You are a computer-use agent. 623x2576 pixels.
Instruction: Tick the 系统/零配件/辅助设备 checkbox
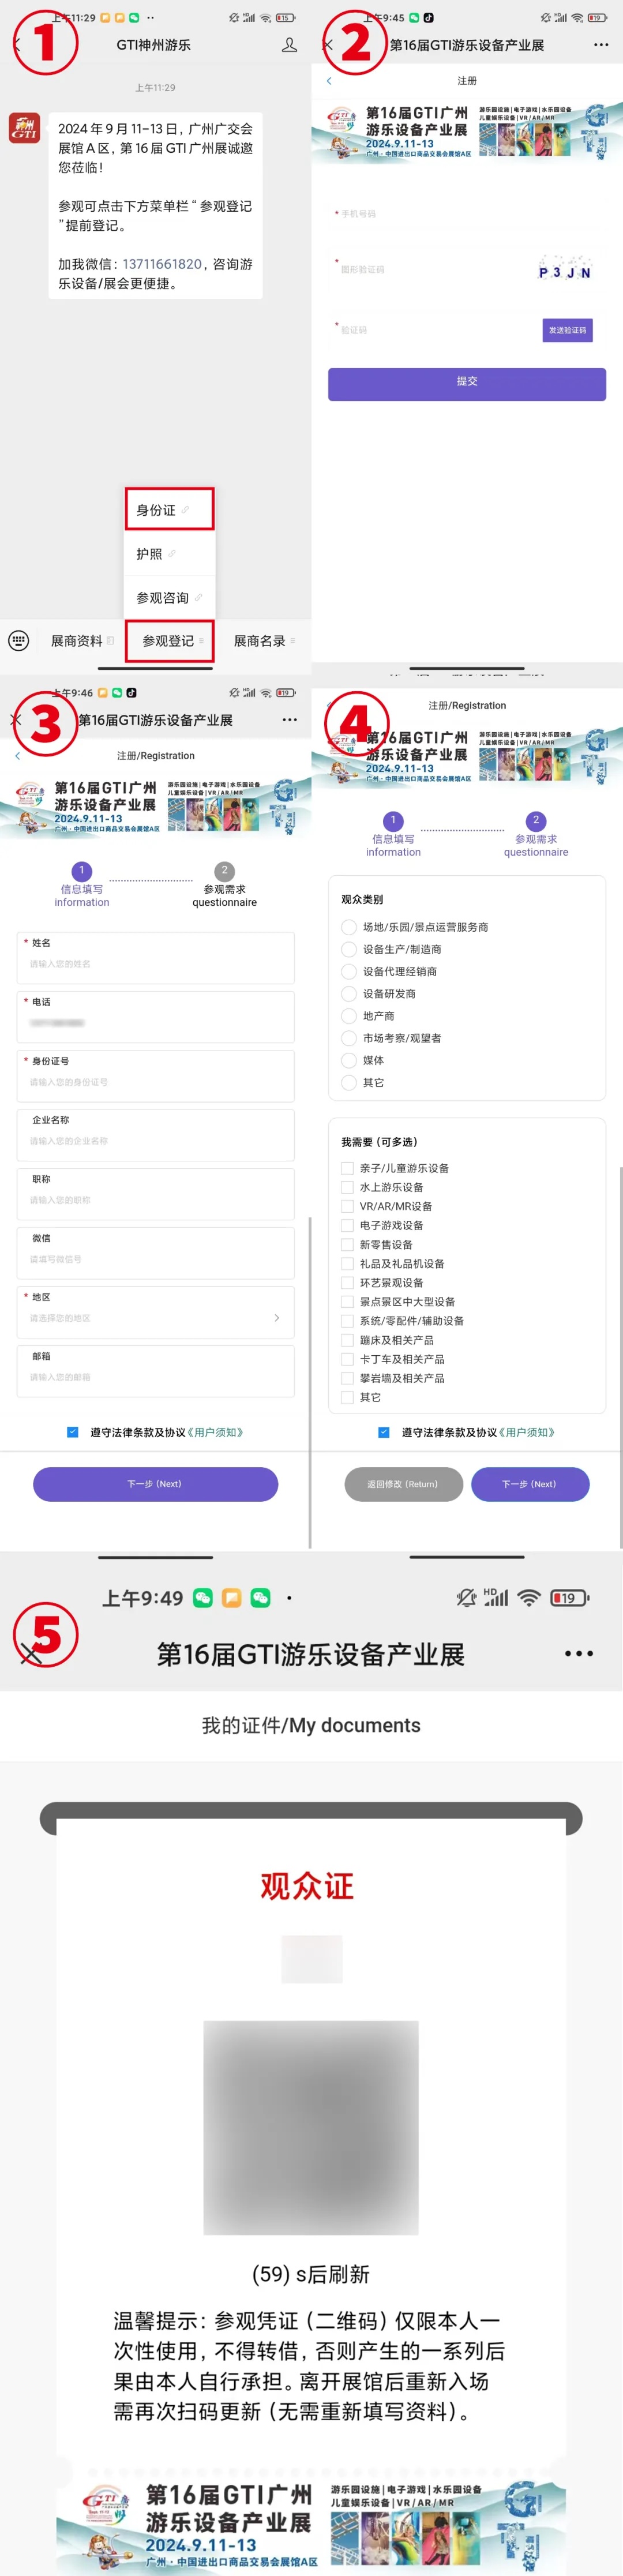[347, 1321]
